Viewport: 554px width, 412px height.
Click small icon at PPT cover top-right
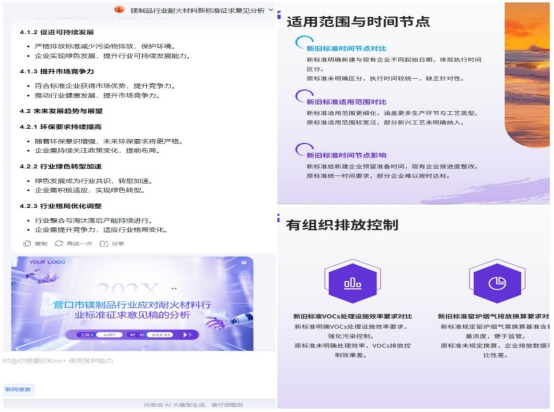click(x=244, y=263)
